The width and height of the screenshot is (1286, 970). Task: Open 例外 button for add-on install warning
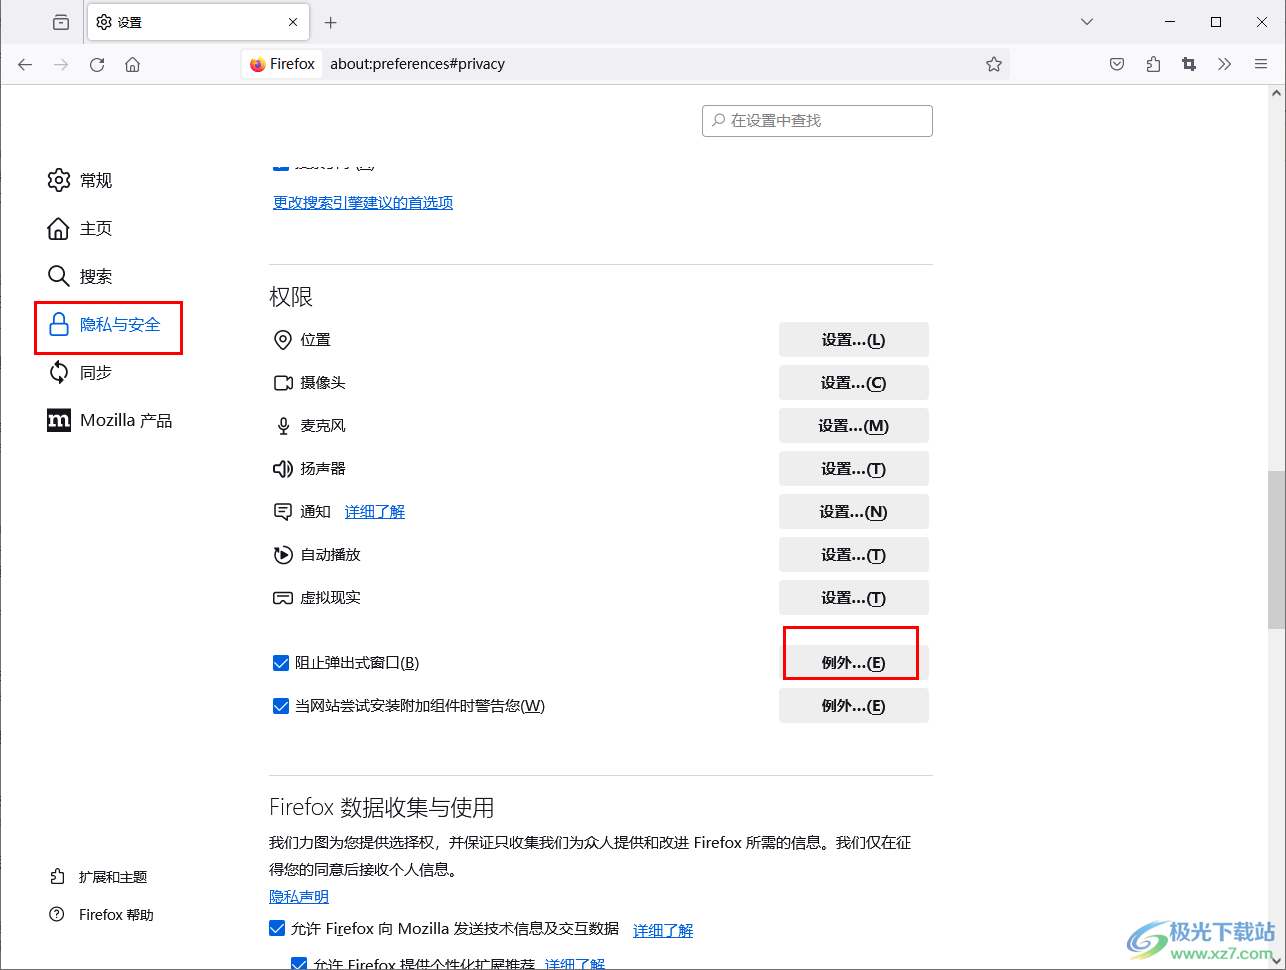[x=854, y=706]
